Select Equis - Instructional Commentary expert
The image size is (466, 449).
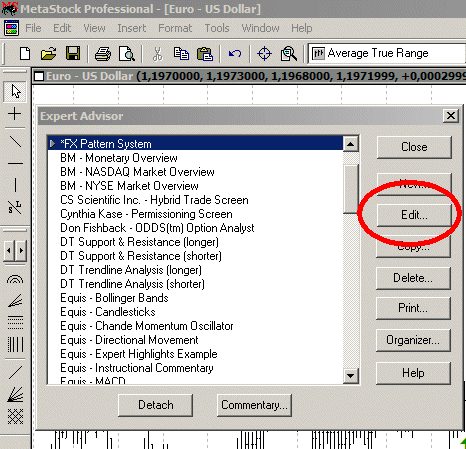coord(195,368)
